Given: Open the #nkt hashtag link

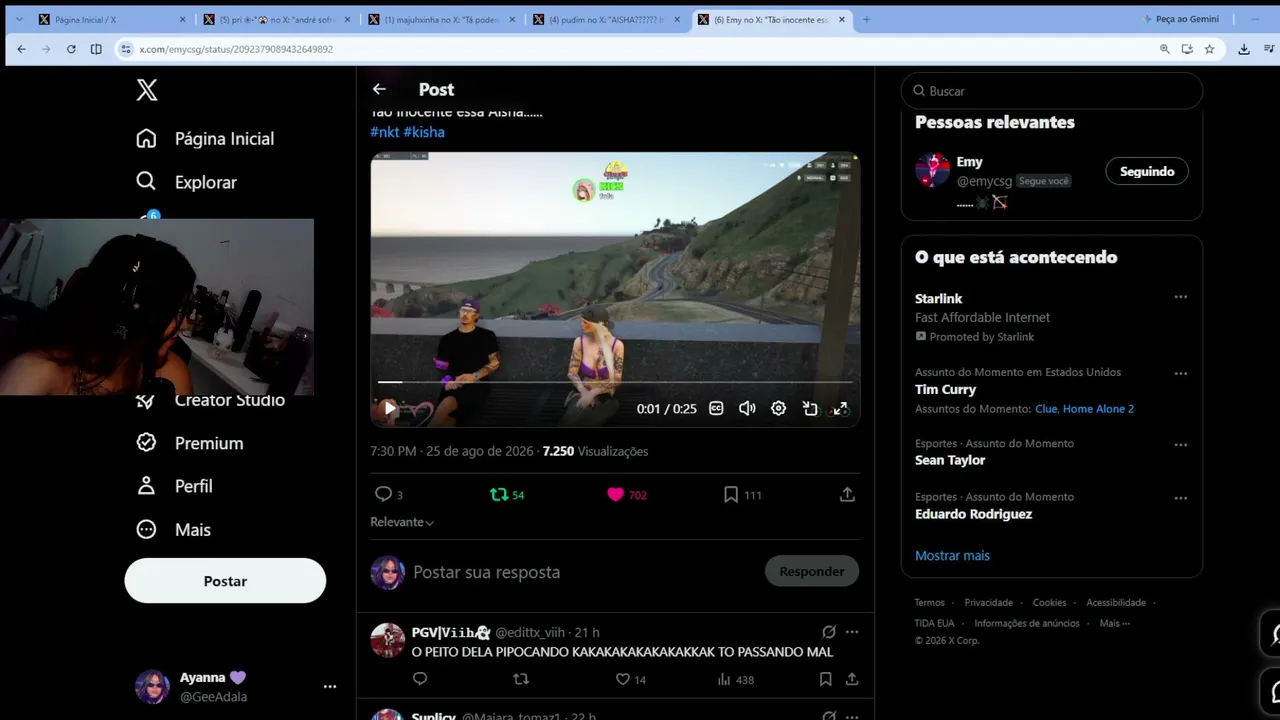Looking at the screenshot, I should 384,132.
